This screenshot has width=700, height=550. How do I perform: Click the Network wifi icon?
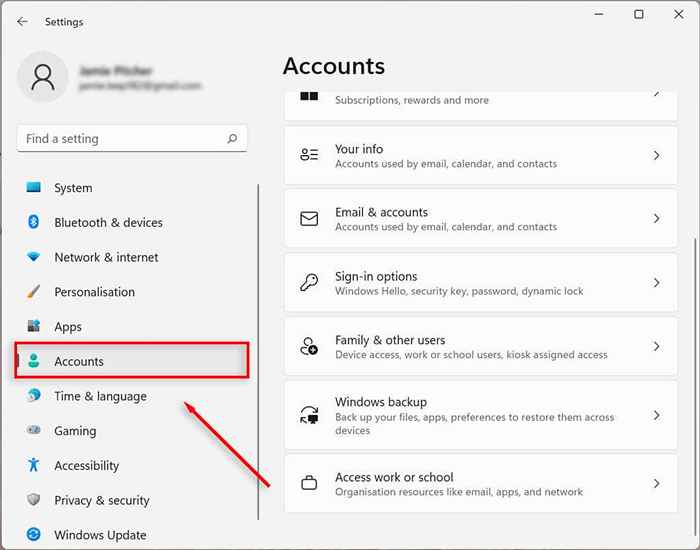[x=33, y=257]
